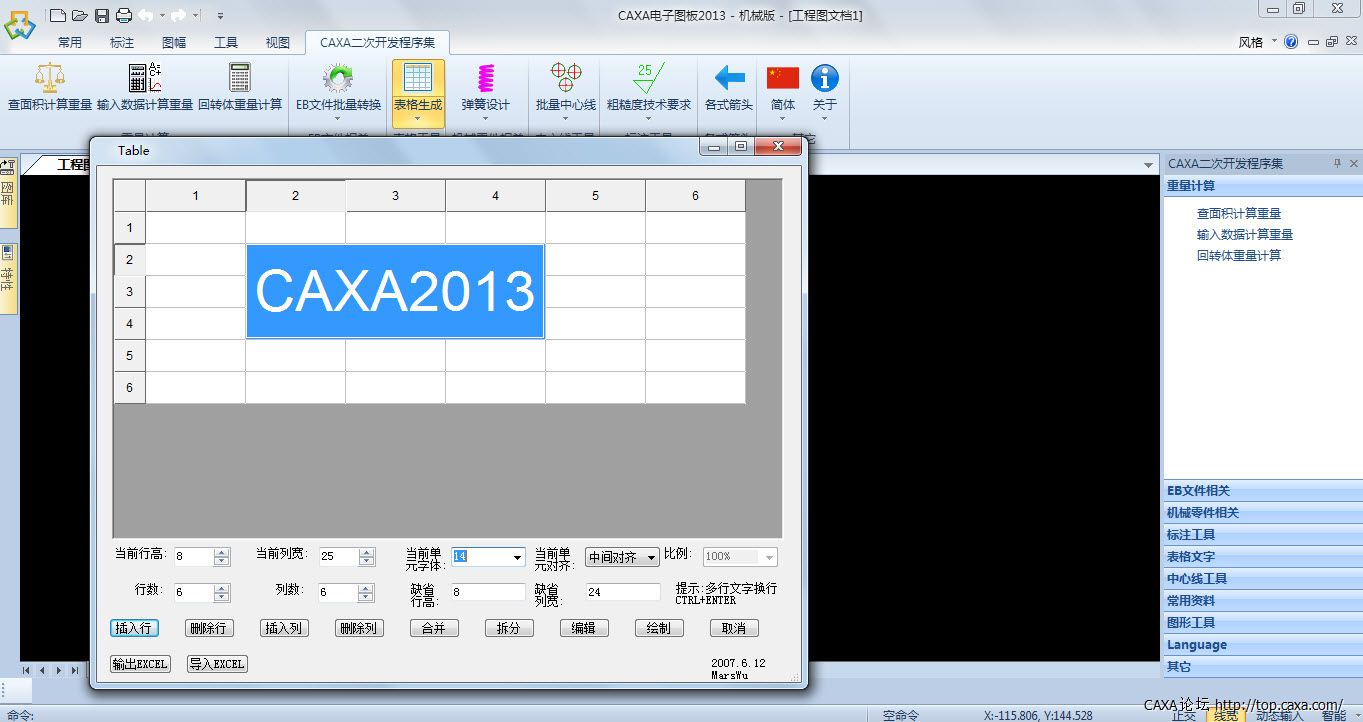Toggle 线宽 display in status bar
Image resolution: width=1363 pixels, height=722 pixels.
tap(1226, 715)
